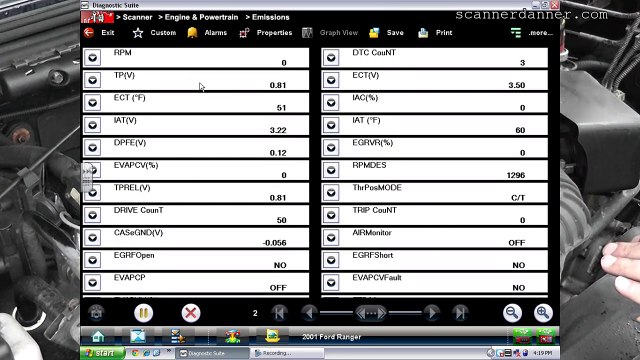This screenshot has height=360, width=640.
Task: Open the TRIP CouNT dropdown arrow
Action: pyautogui.click(x=331, y=215)
